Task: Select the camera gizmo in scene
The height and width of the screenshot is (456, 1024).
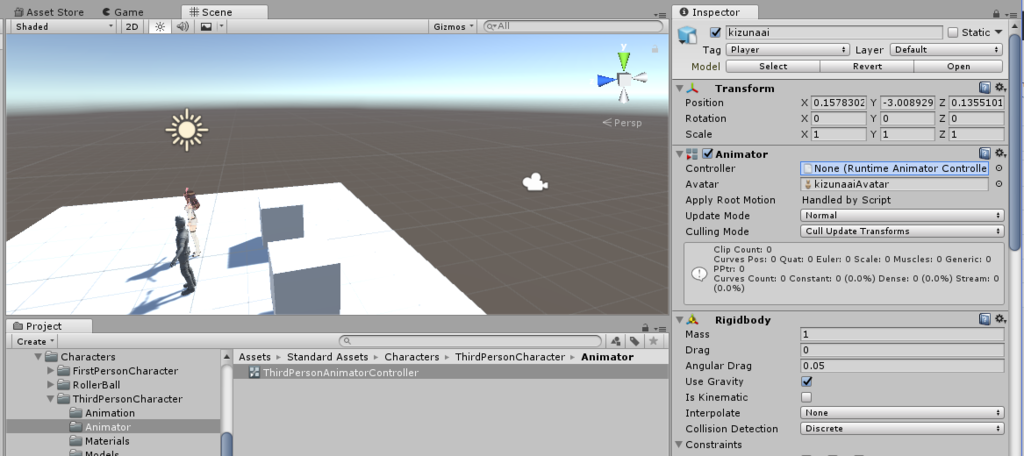Action: (x=536, y=182)
